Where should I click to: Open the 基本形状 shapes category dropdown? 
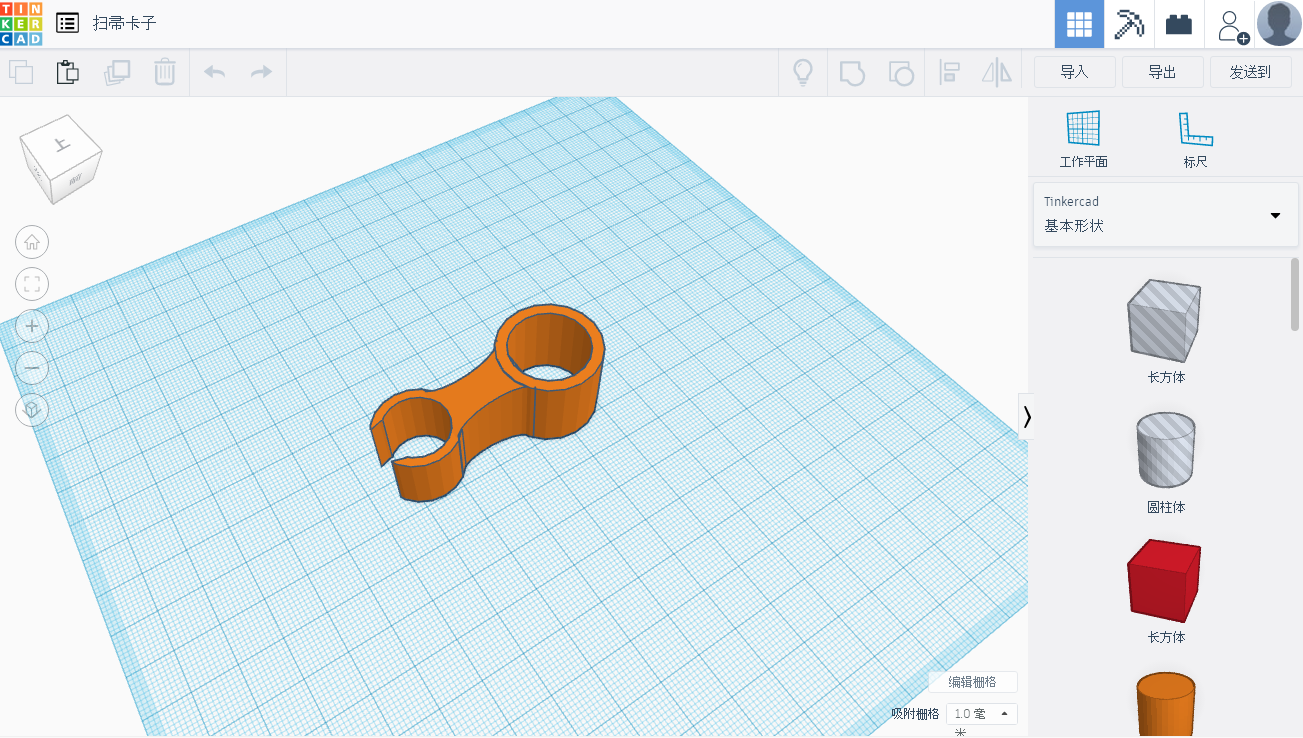[x=1165, y=214]
